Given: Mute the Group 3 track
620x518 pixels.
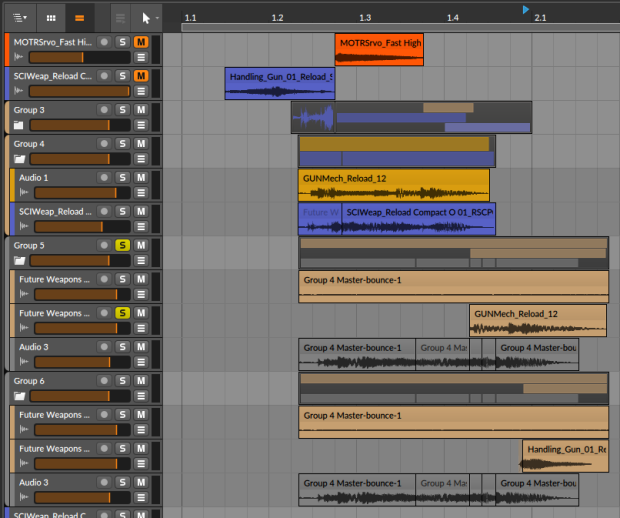Looking at the screenshot, I should coord(141,110).
